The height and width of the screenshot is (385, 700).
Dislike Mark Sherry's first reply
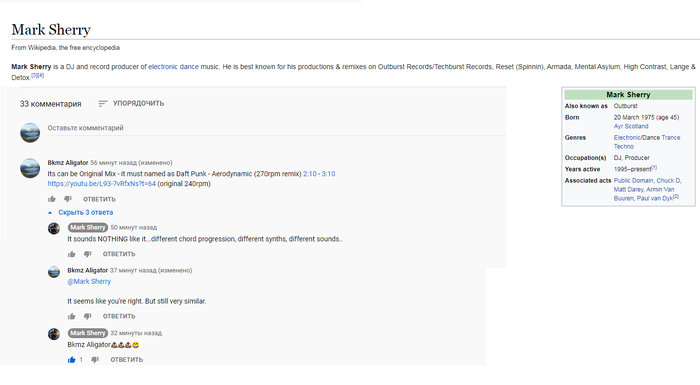coord(88,254)
